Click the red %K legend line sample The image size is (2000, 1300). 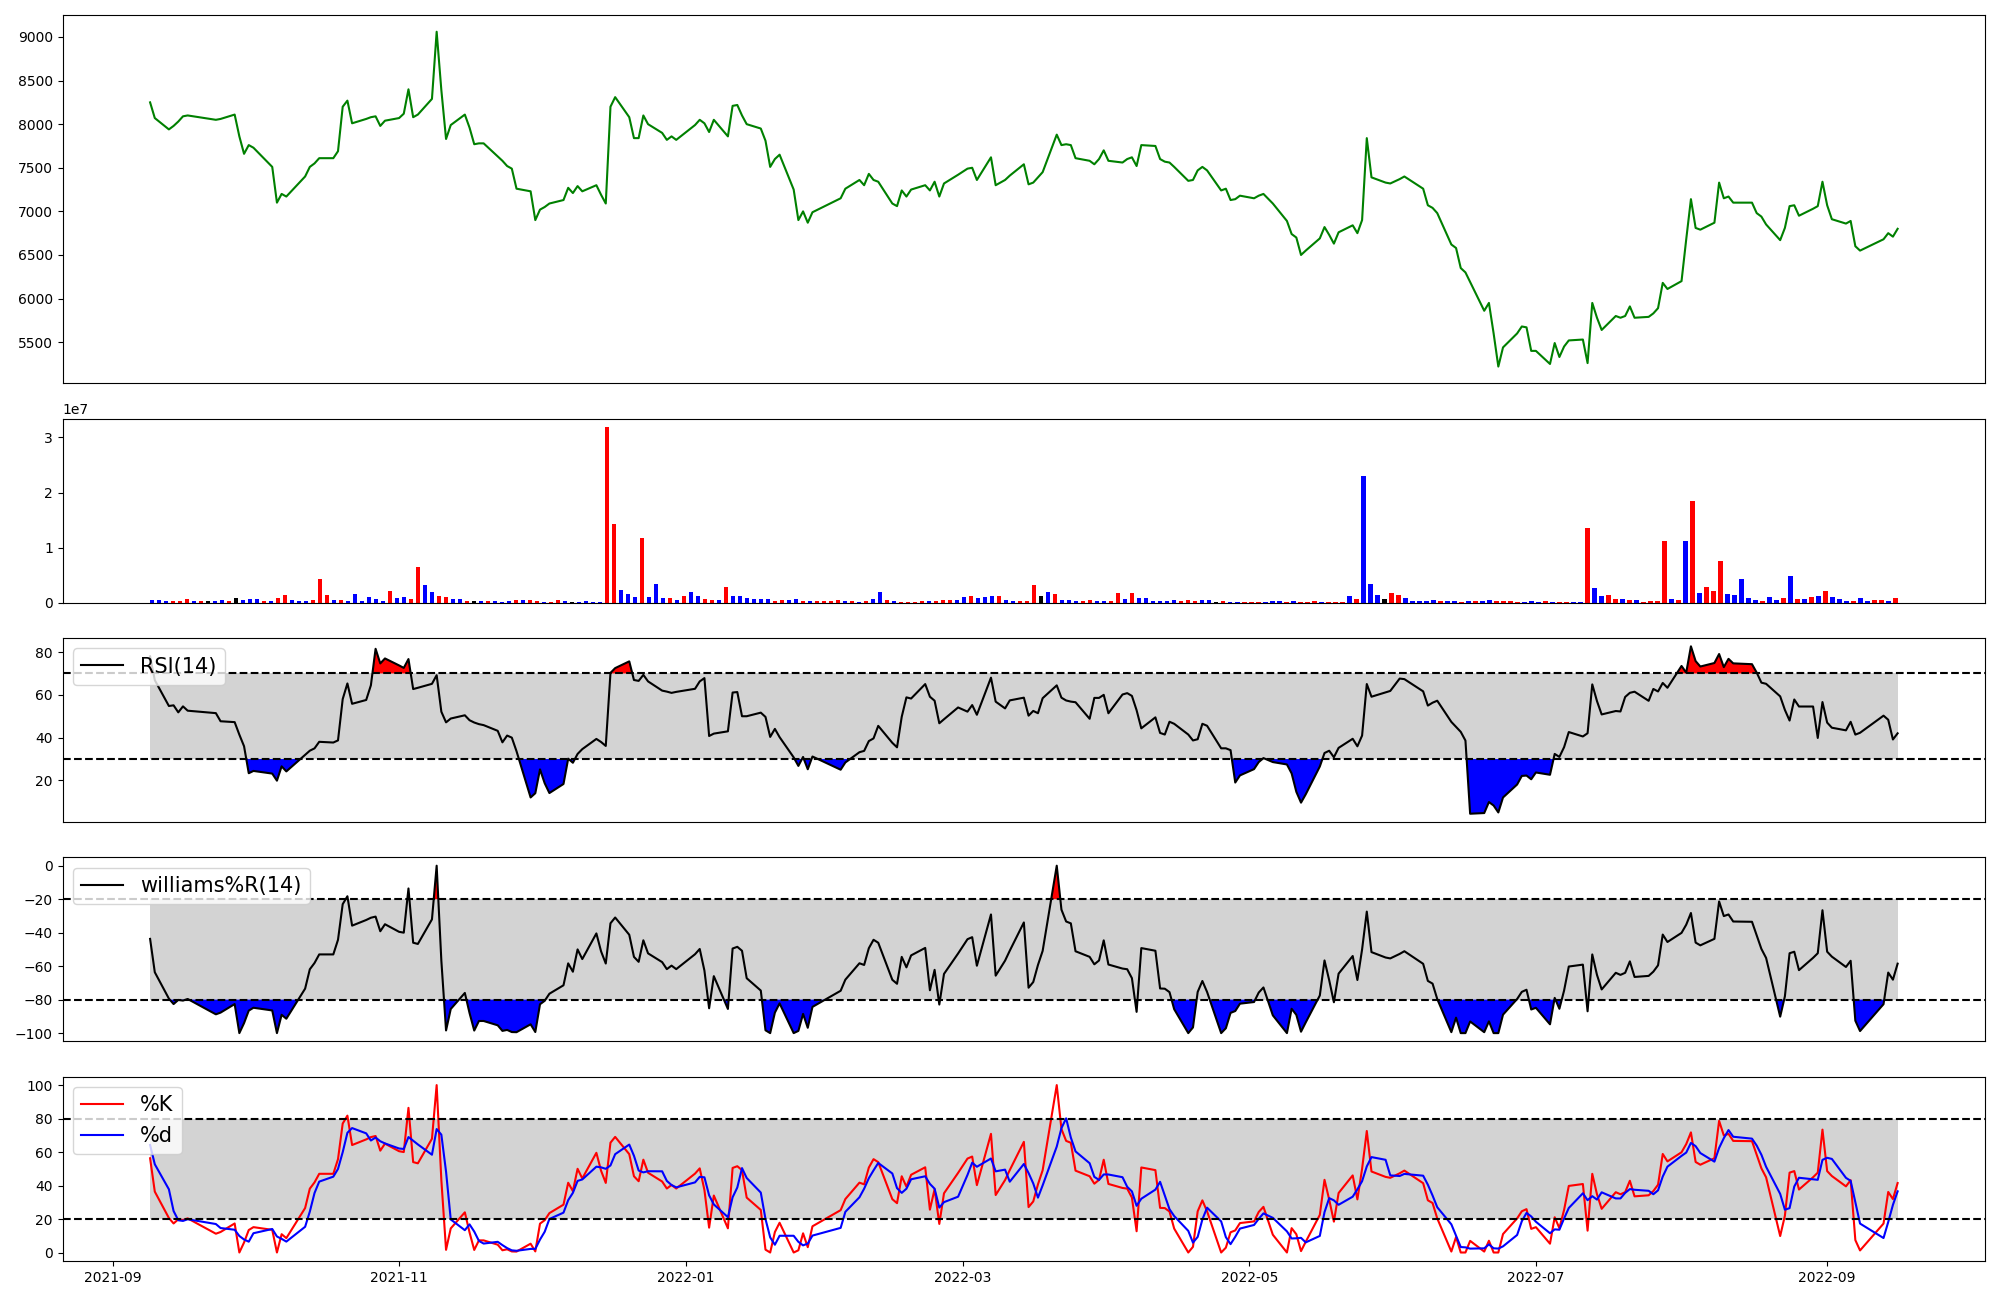[101, 1104]
